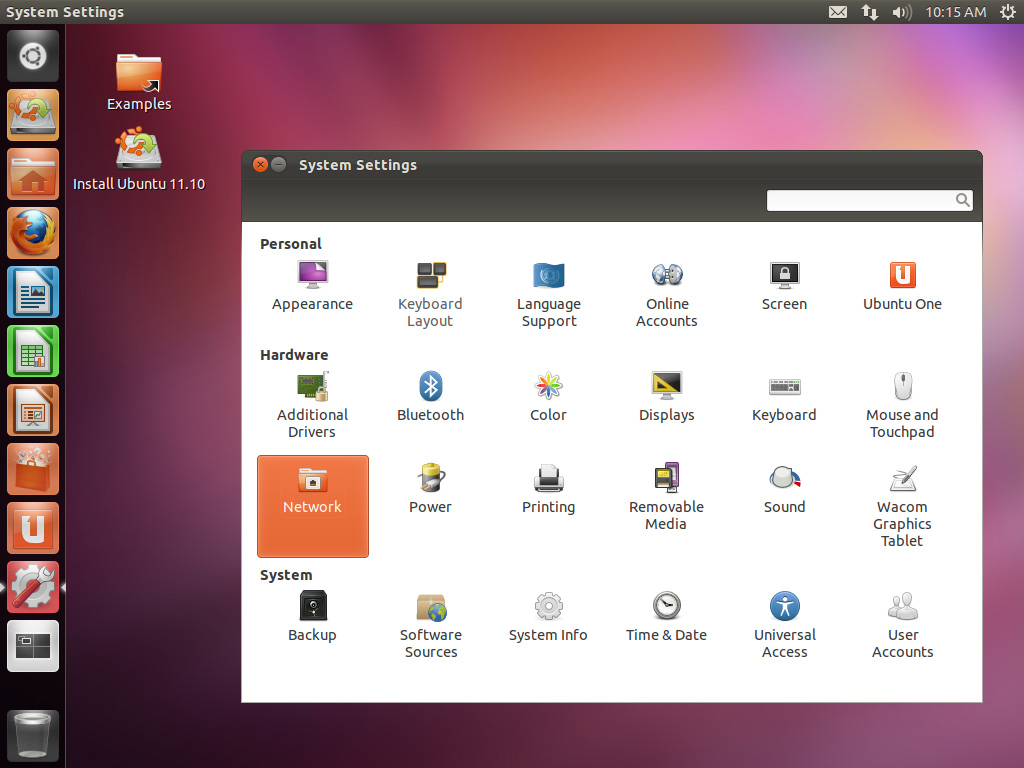Open User Accounts settings
This screenshot has height=768, width=1024.
tap(903, 625)
